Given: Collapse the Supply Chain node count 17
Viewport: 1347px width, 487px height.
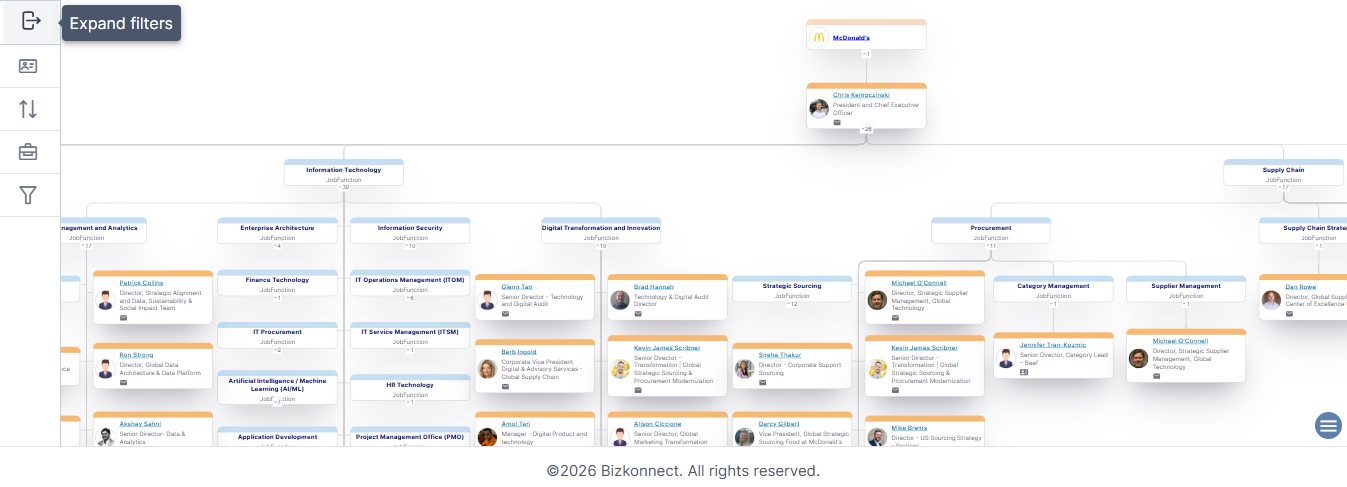Looking at the screenshot, I should click(1283, 187).
